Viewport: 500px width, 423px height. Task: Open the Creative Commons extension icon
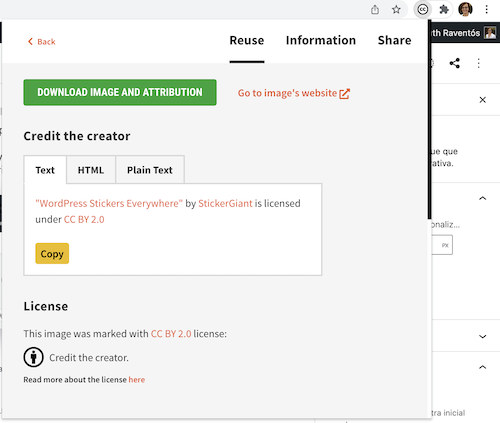tap(423, 9)
